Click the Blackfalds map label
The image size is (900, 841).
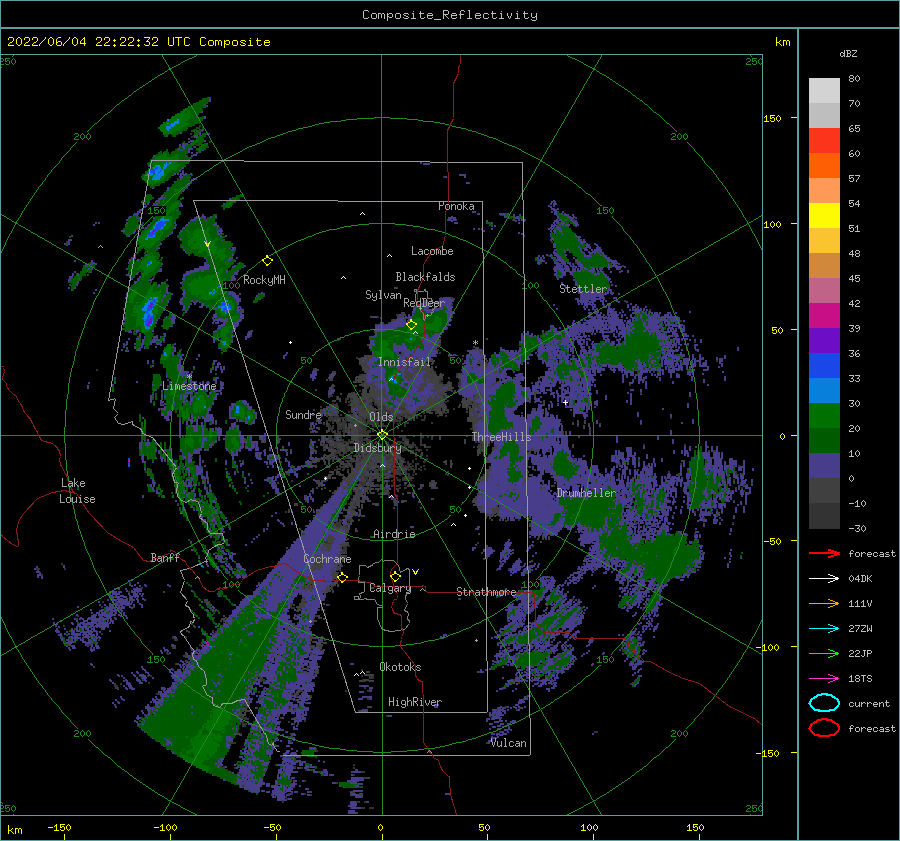point(425,277)
